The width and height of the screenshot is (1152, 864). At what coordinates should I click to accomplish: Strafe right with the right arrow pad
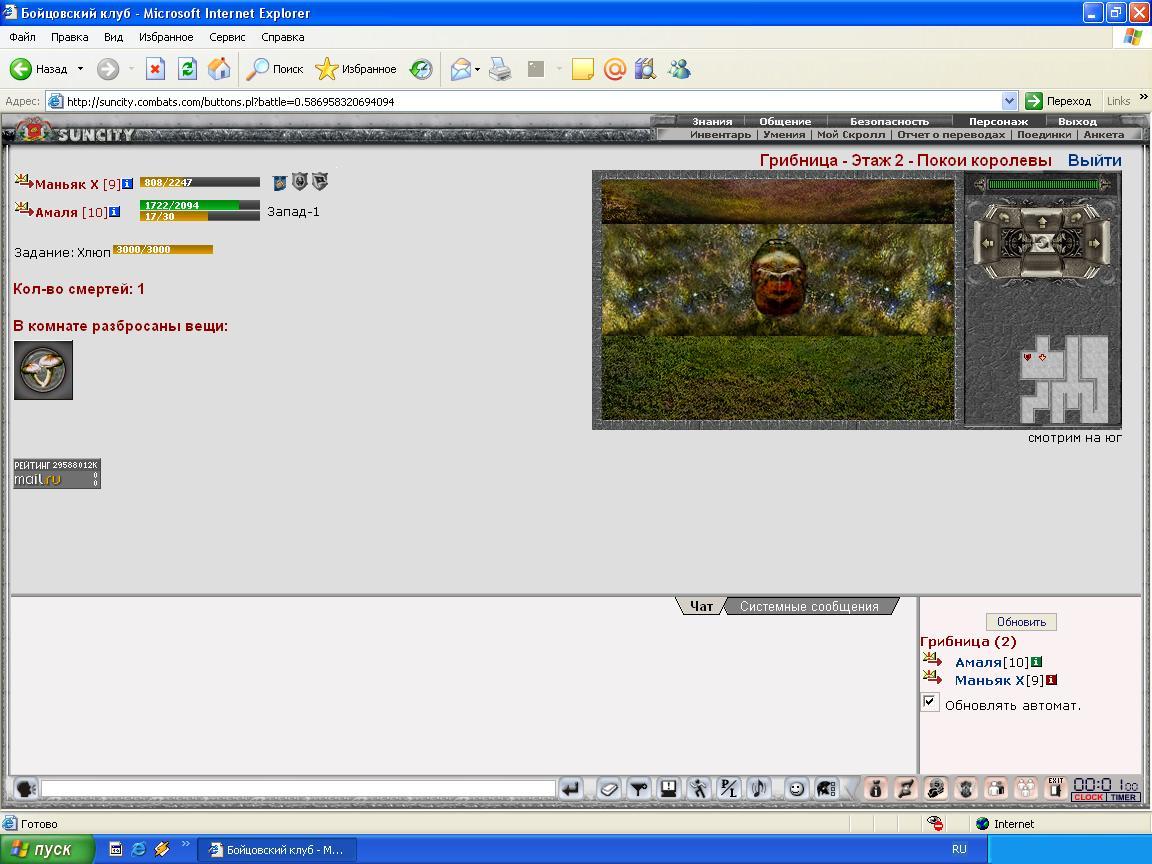click(1095, 243)
